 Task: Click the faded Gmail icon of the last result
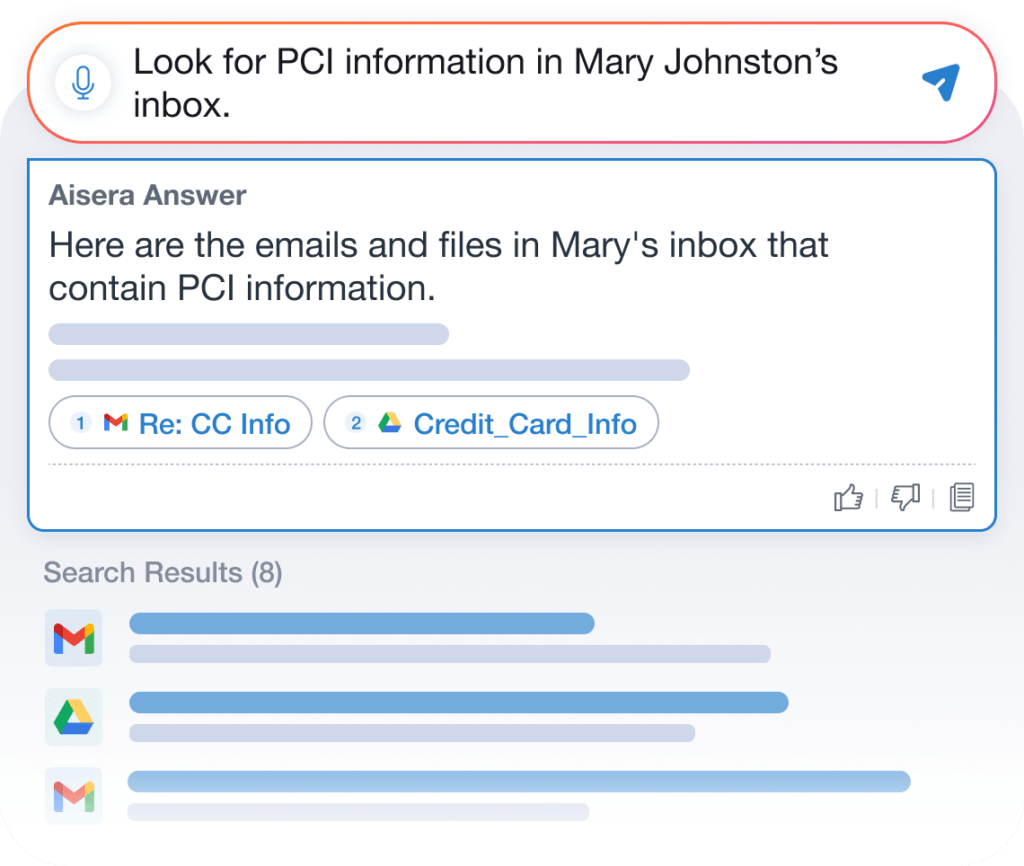(74, 796)
